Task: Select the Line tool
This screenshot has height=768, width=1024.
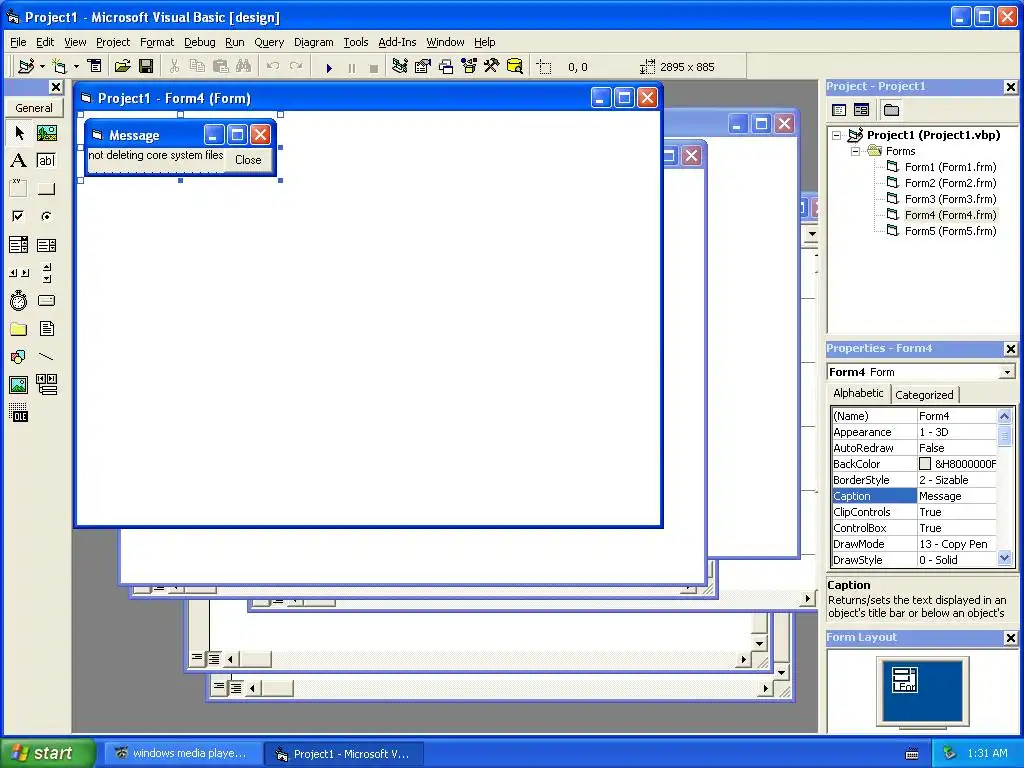Action: [46, 357]
